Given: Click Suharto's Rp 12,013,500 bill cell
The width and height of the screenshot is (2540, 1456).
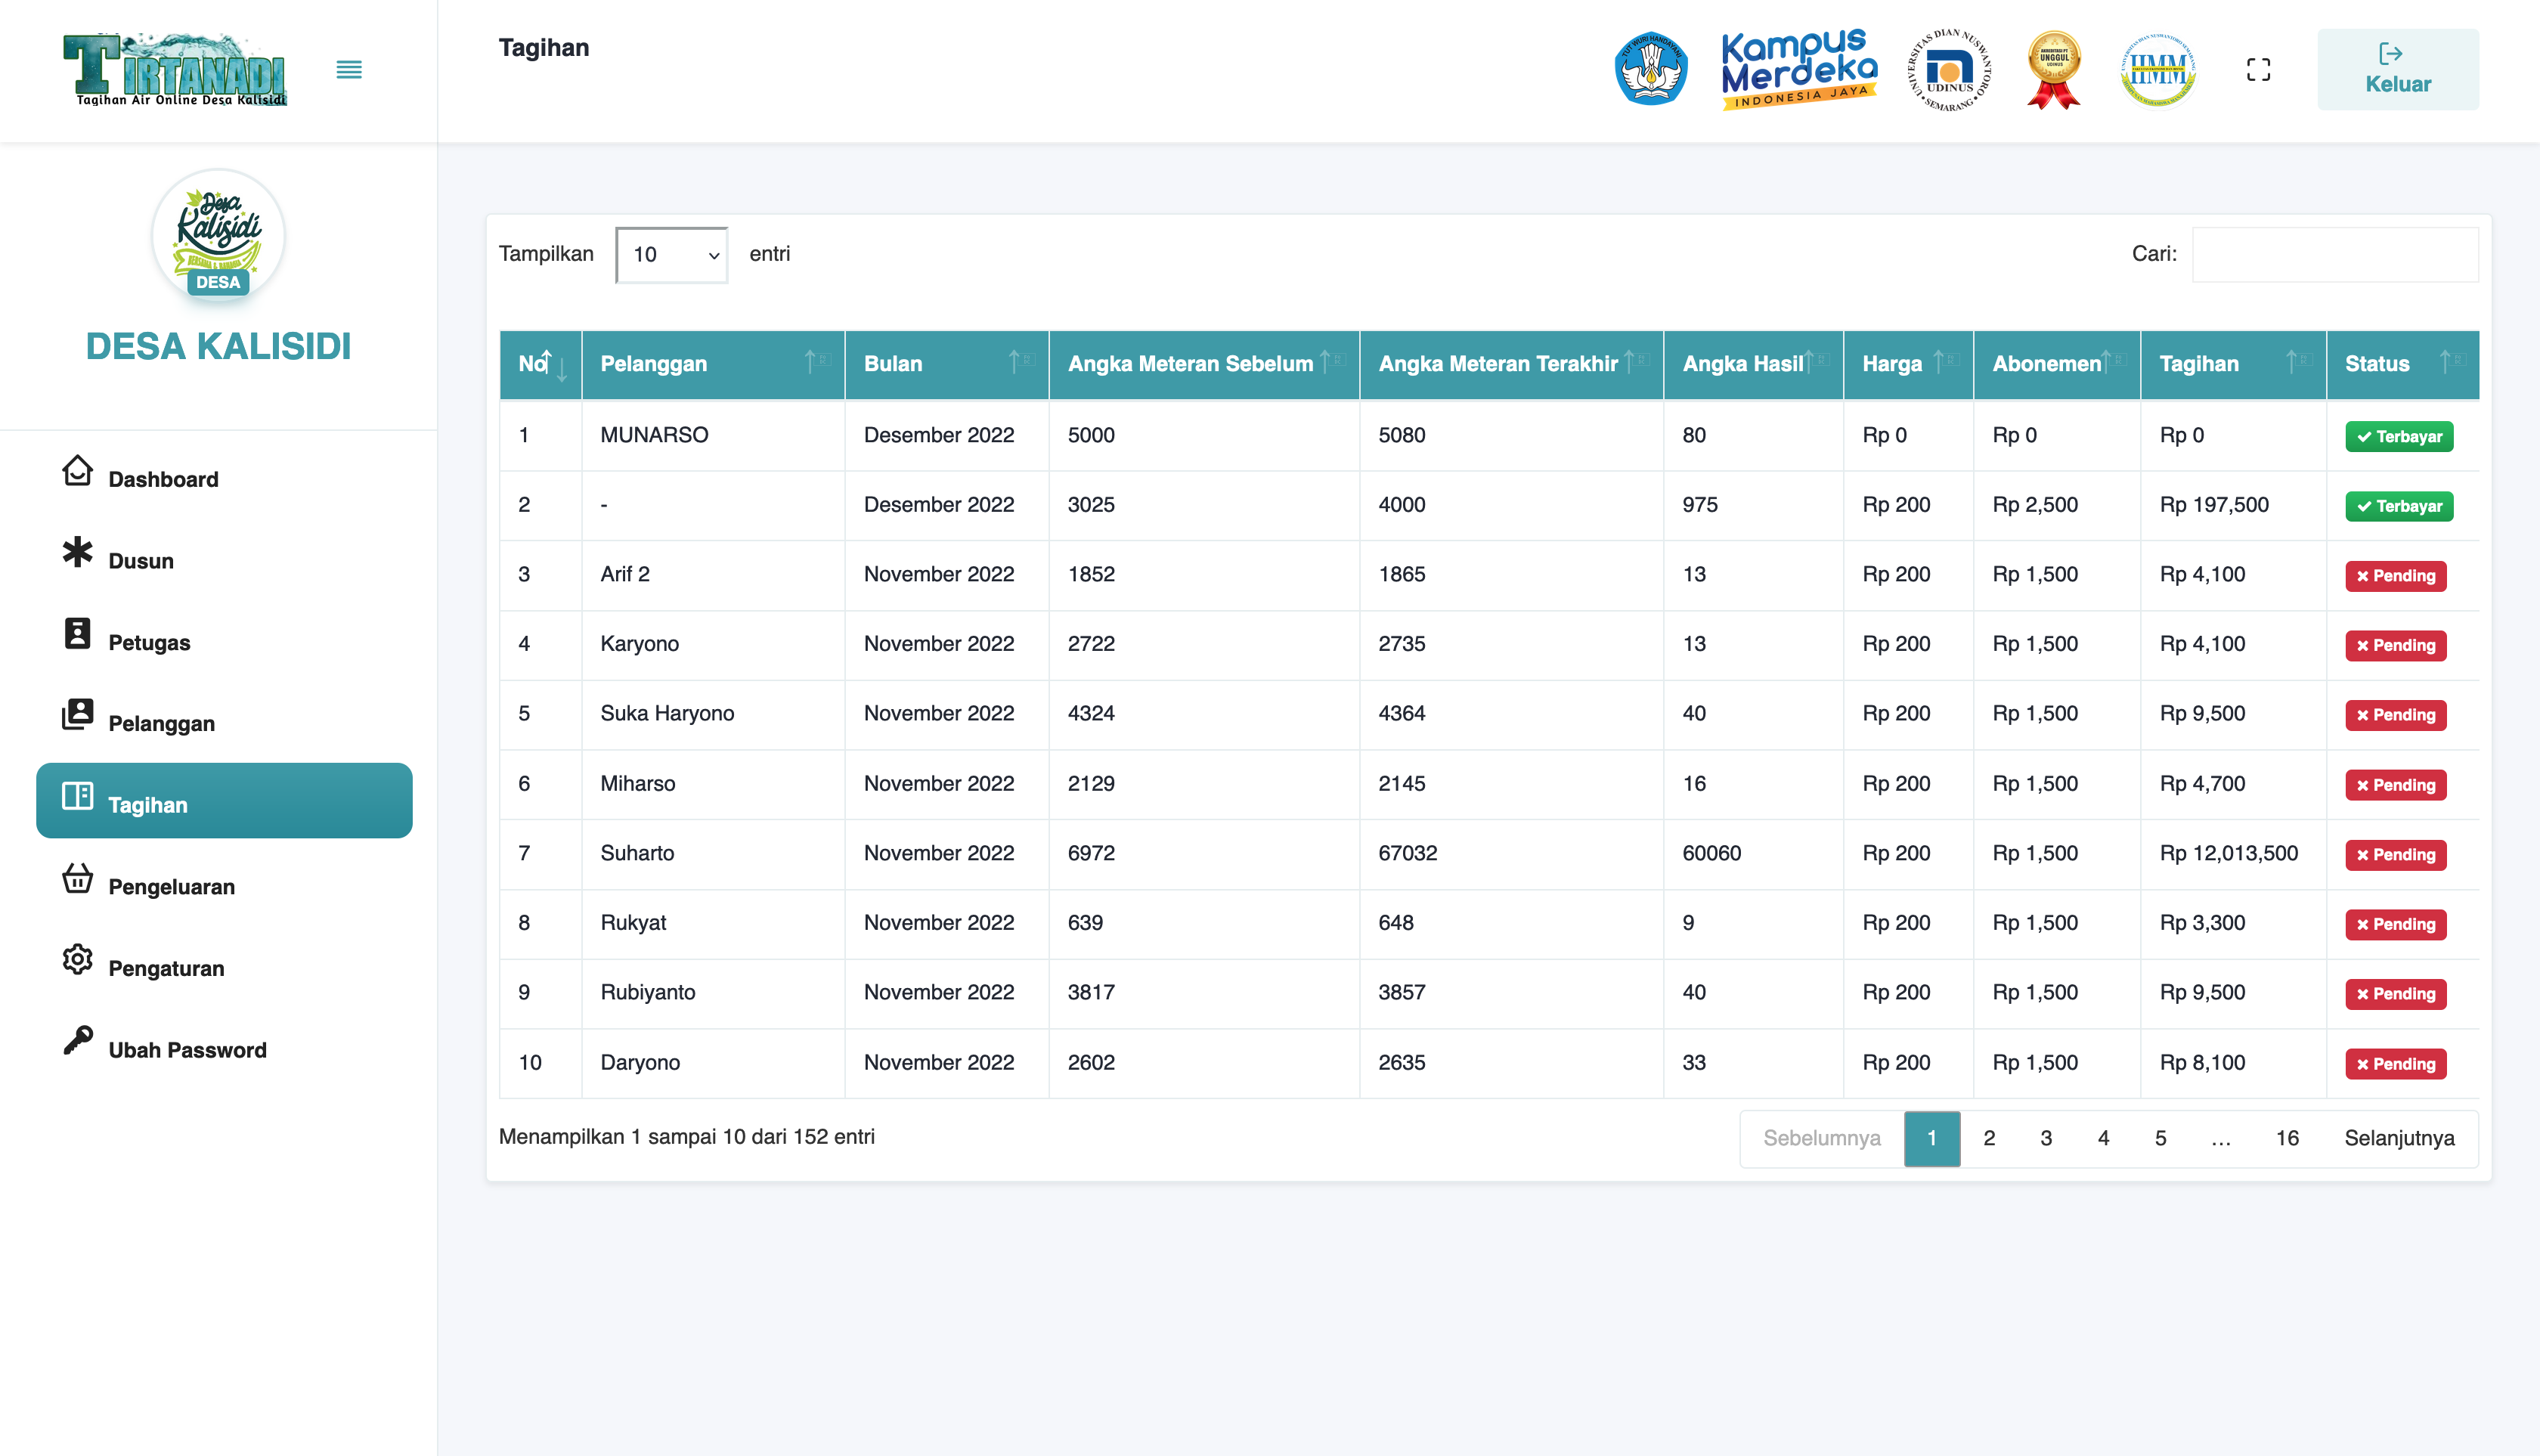Looking at the screenshot, I should [2233, 853].
